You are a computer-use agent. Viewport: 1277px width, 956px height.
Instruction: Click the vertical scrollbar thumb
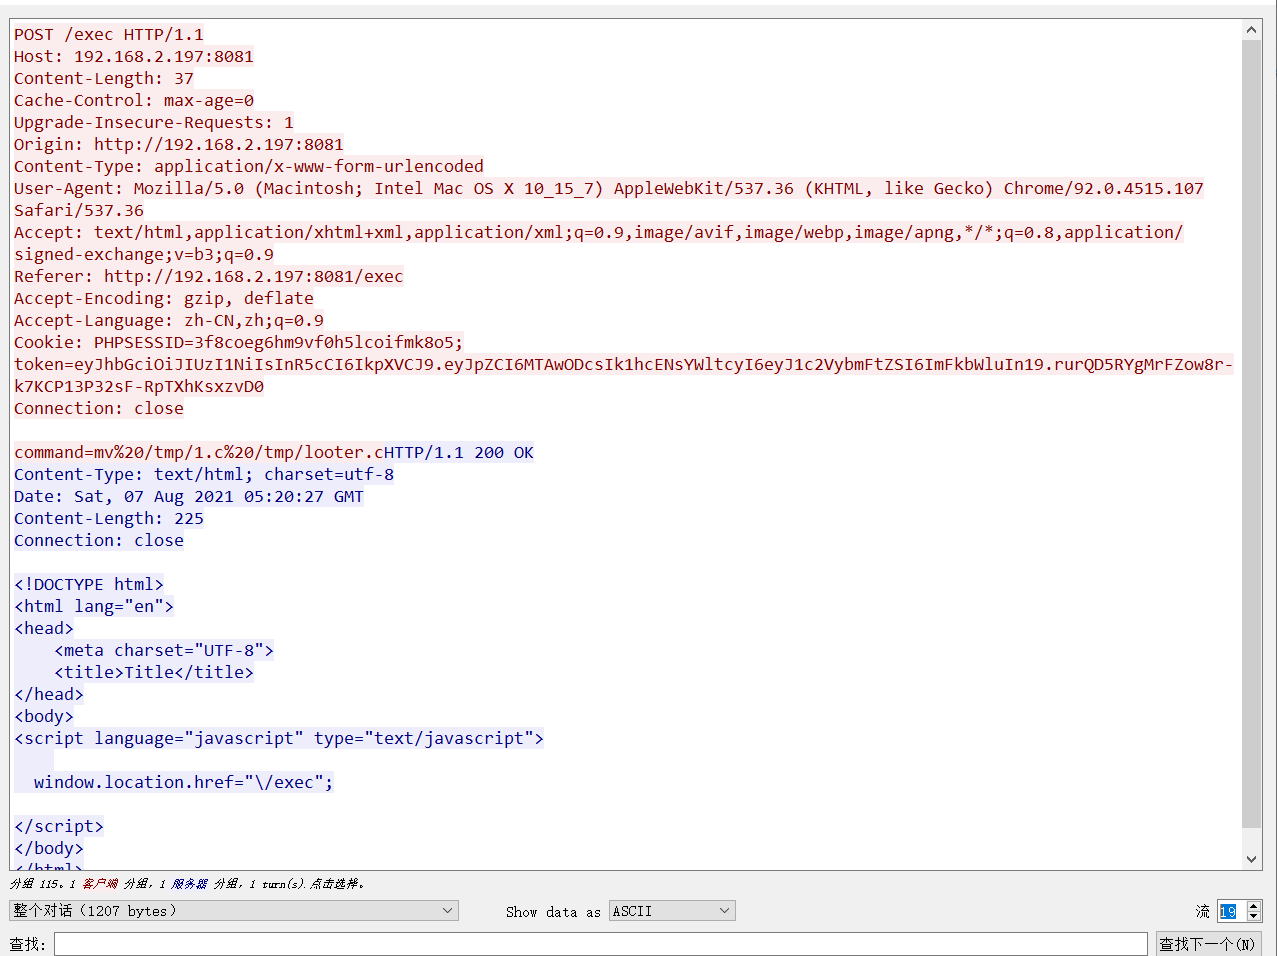[1251, 434]
